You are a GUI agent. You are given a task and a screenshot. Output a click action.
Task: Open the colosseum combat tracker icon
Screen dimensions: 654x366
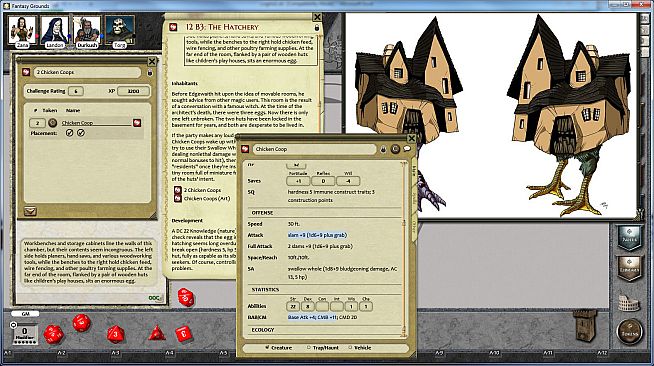click(x=628, y=303)
